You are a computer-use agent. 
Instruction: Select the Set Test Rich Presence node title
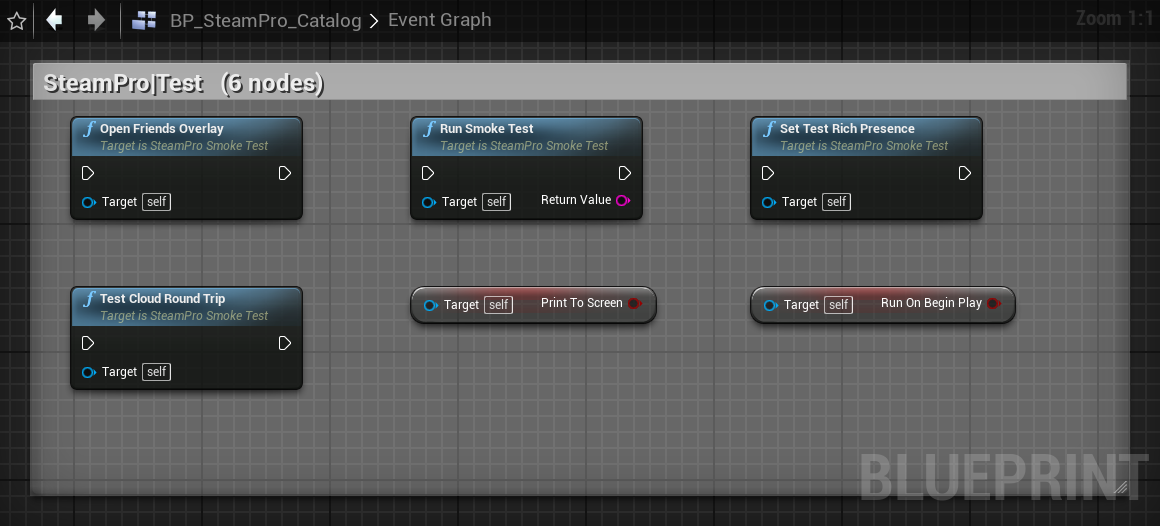coord(847,129)
